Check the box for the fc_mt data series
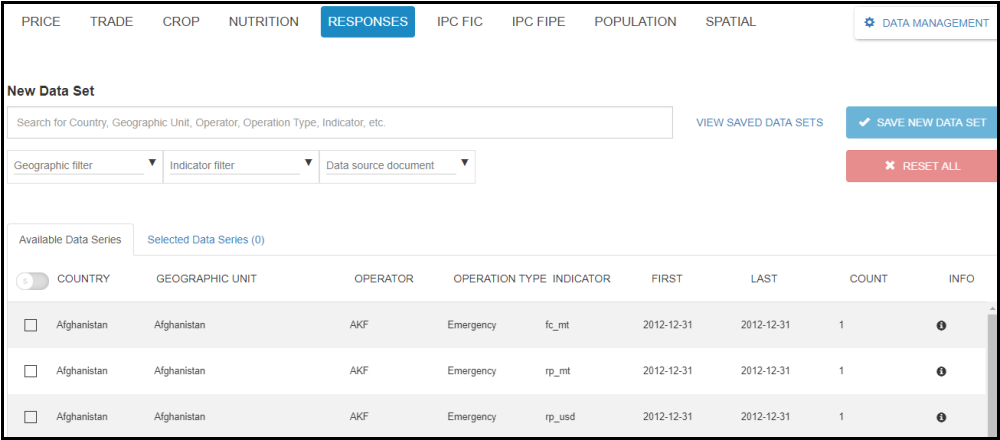1000x440 pixels. (31, 326)
